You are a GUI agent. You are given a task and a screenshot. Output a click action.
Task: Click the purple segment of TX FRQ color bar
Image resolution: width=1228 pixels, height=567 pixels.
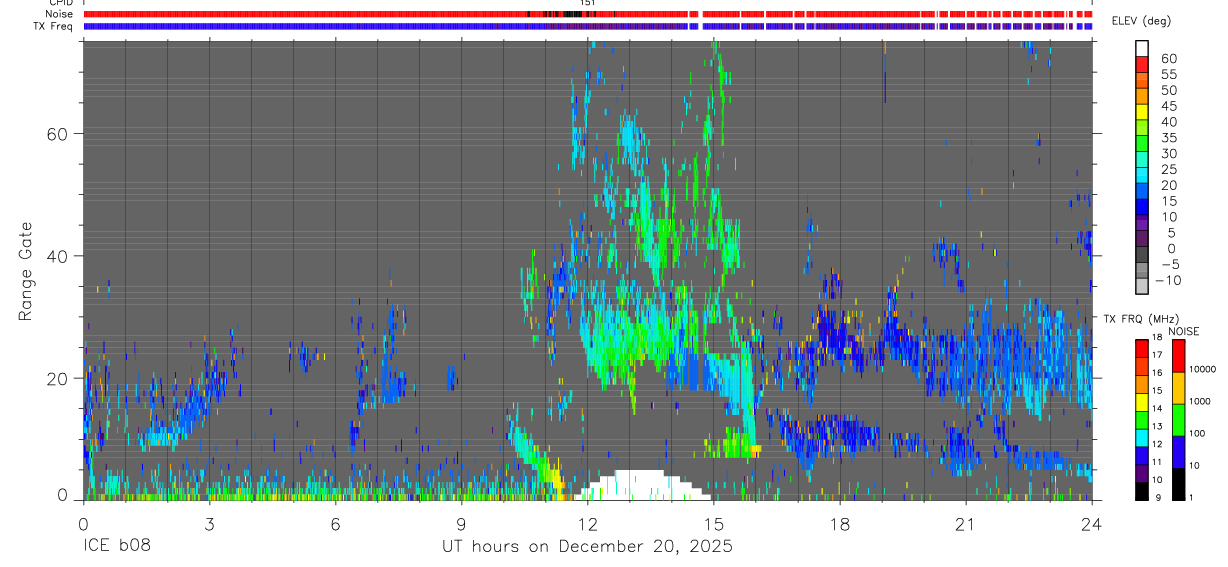(x=1142, y=473)
